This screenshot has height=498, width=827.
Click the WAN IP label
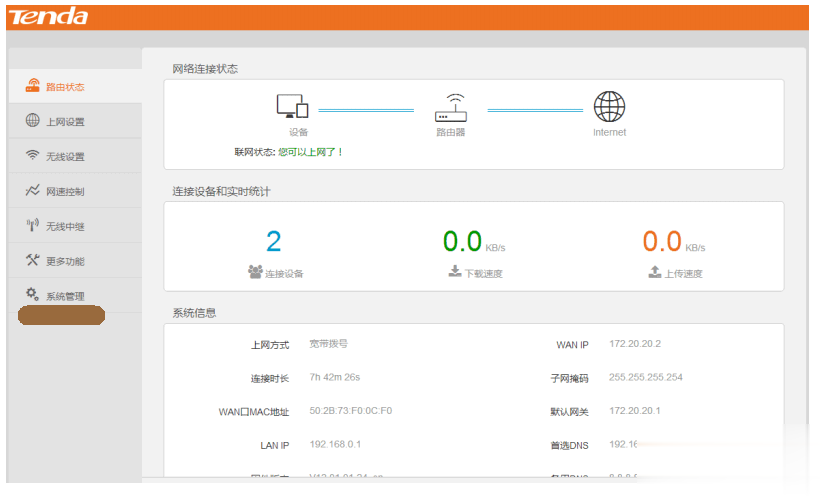[x=572, y=345]
